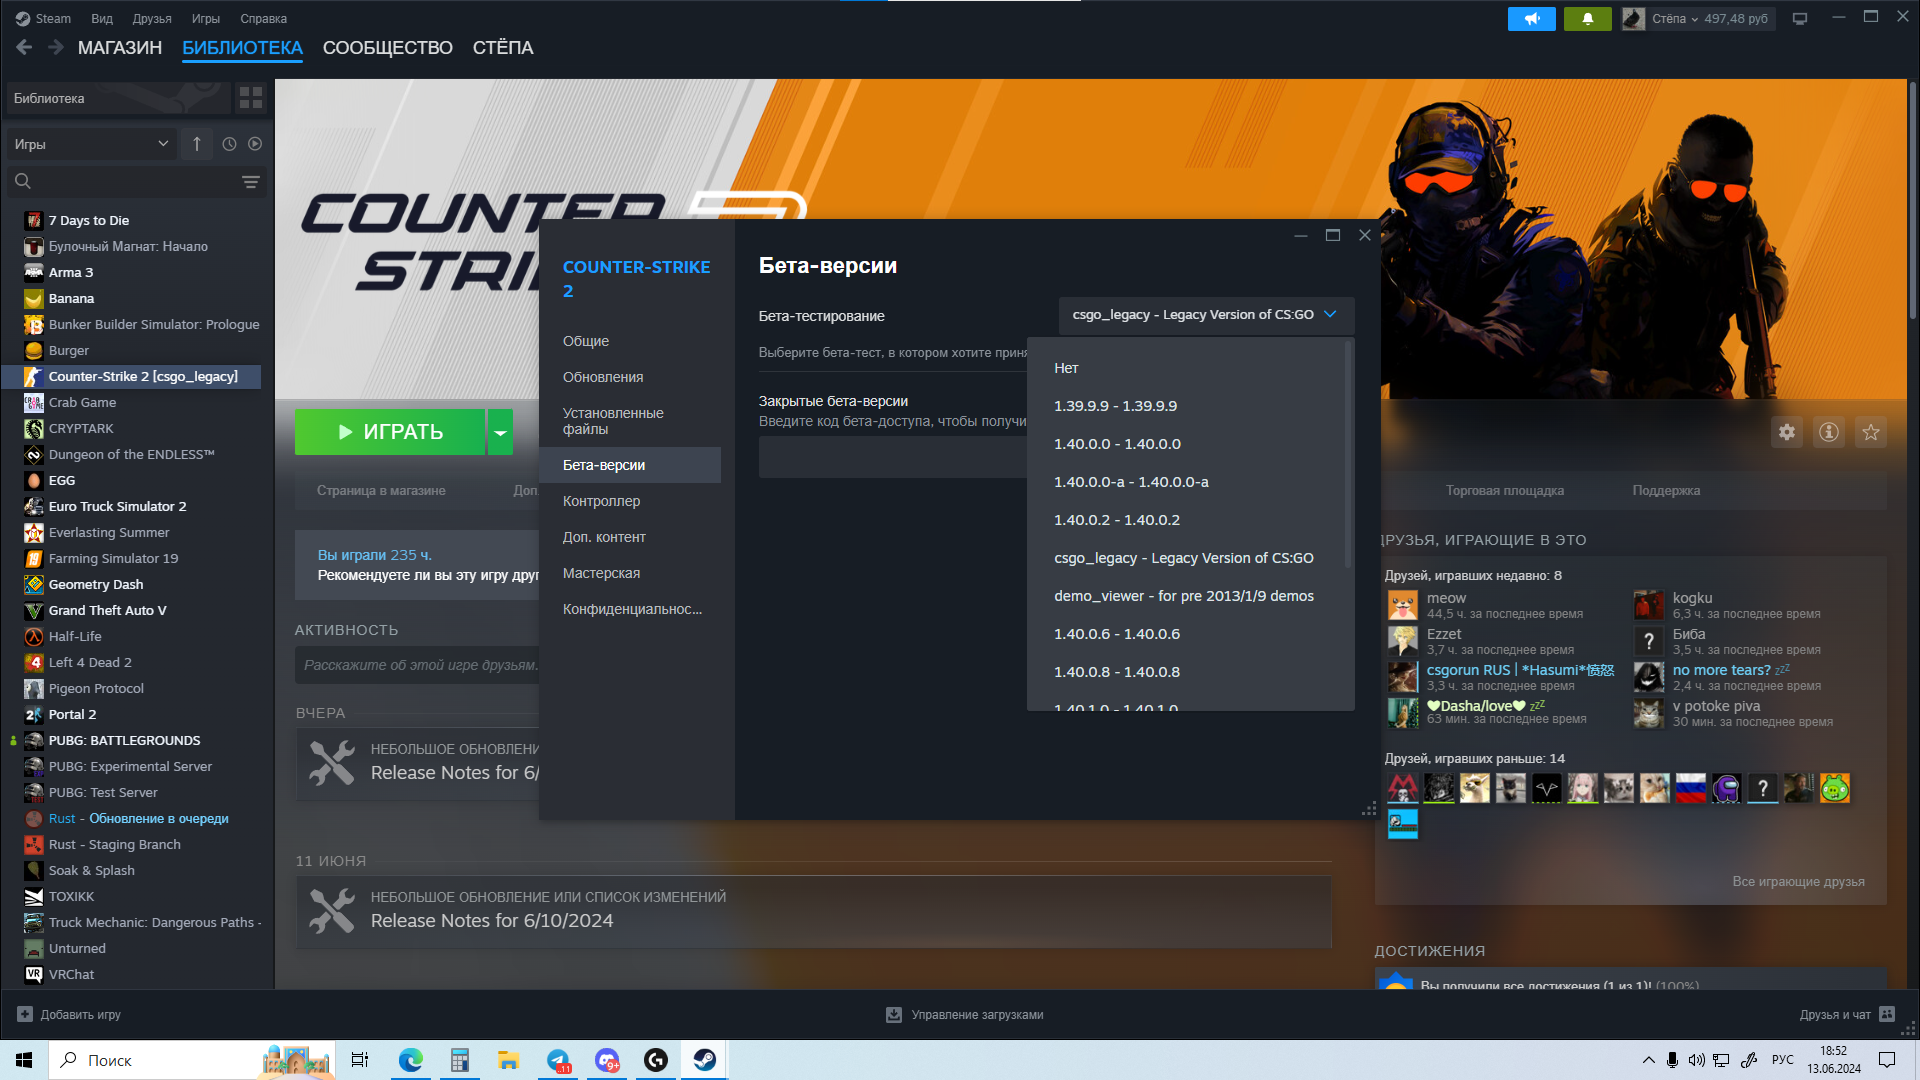This screenshot has width=1920, height=1080.
Task: Open the Игры library filter dropdown
Action: point(92,144)
